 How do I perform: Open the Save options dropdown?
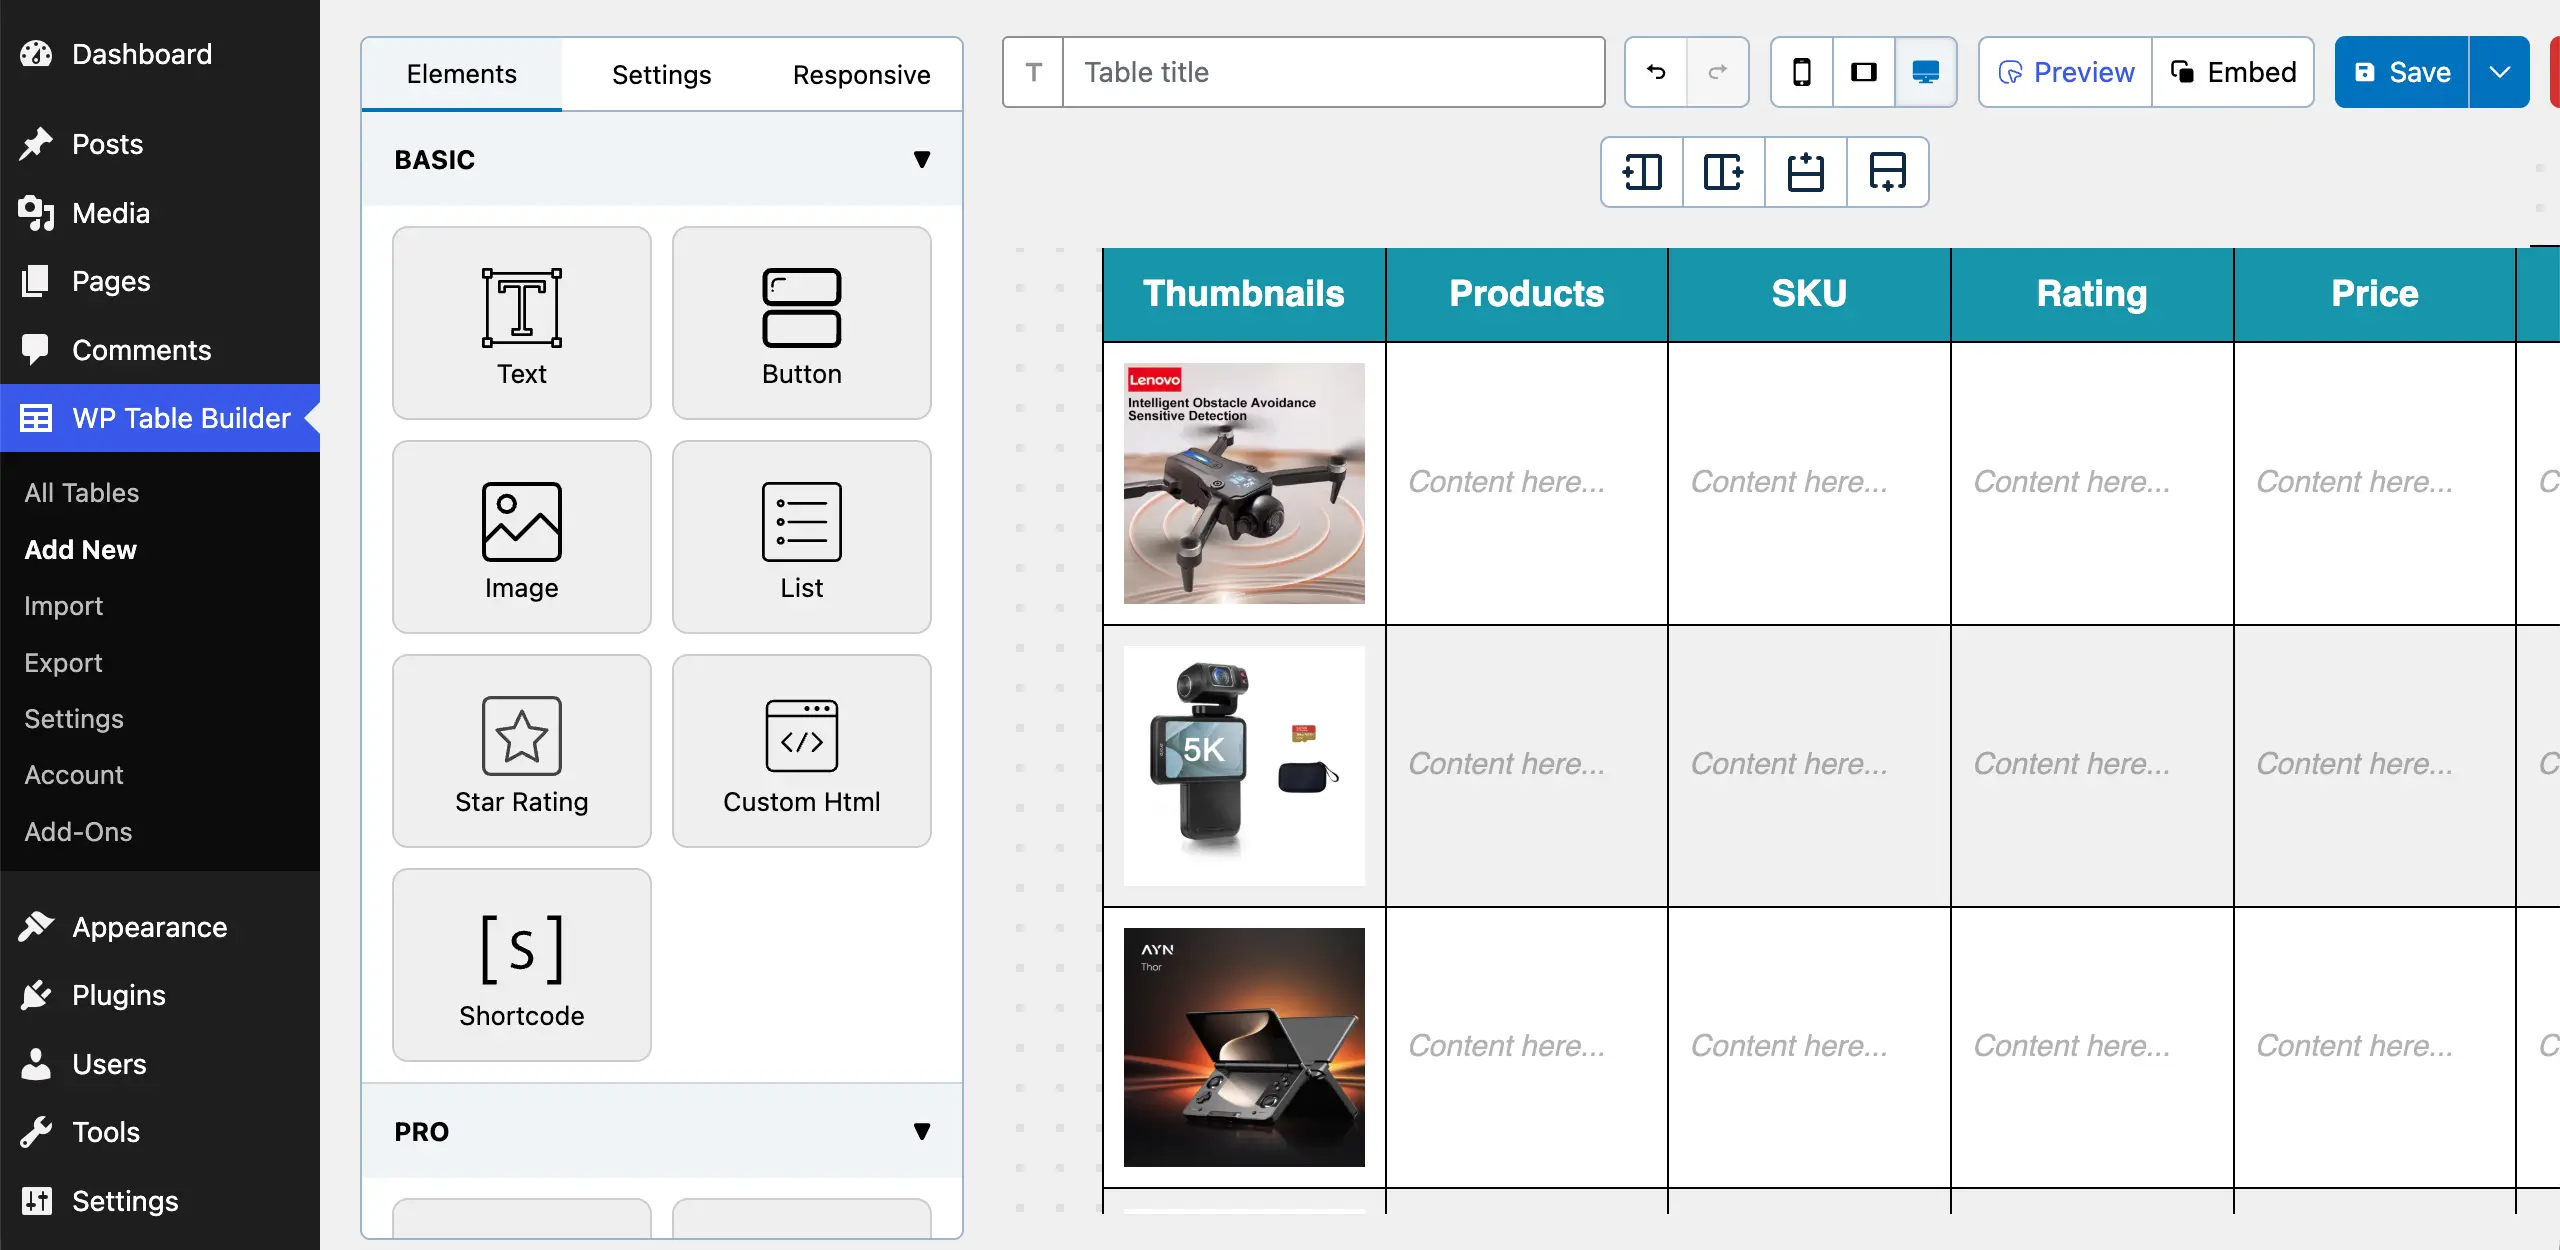coord(2501,72)
